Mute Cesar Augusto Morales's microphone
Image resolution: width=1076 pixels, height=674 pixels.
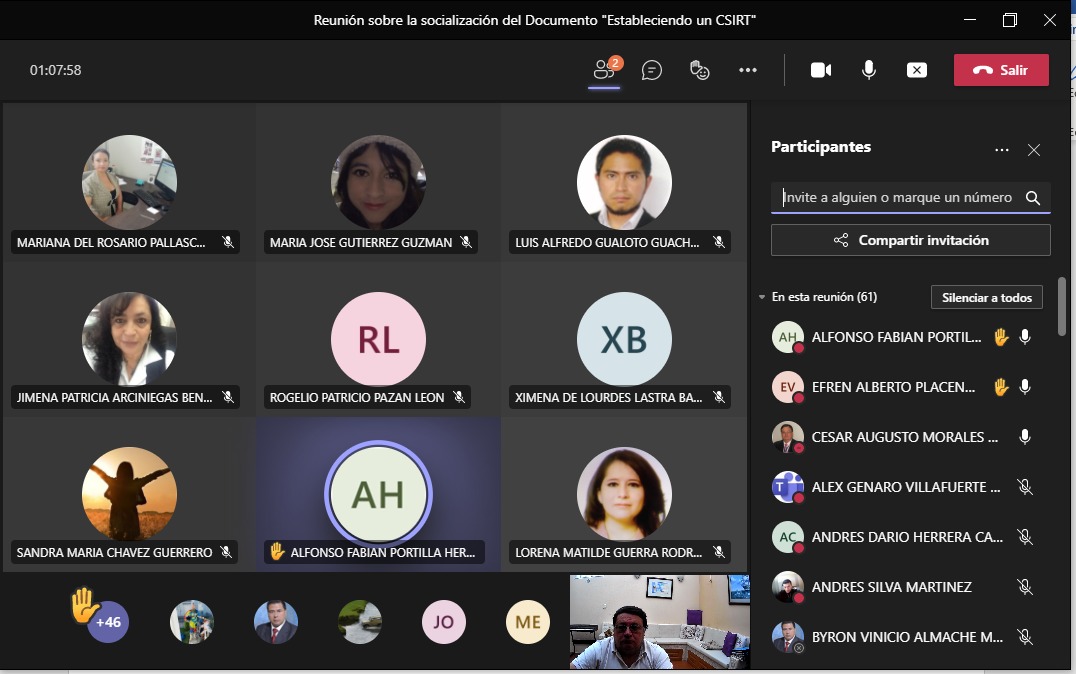[1025, 437]
